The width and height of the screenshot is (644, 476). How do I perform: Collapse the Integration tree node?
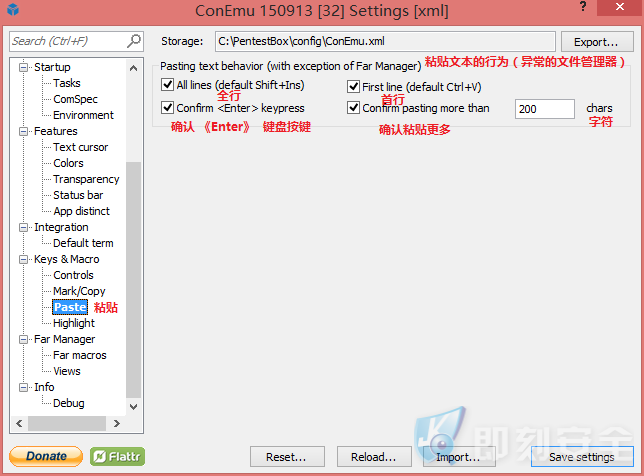[24, 227]
